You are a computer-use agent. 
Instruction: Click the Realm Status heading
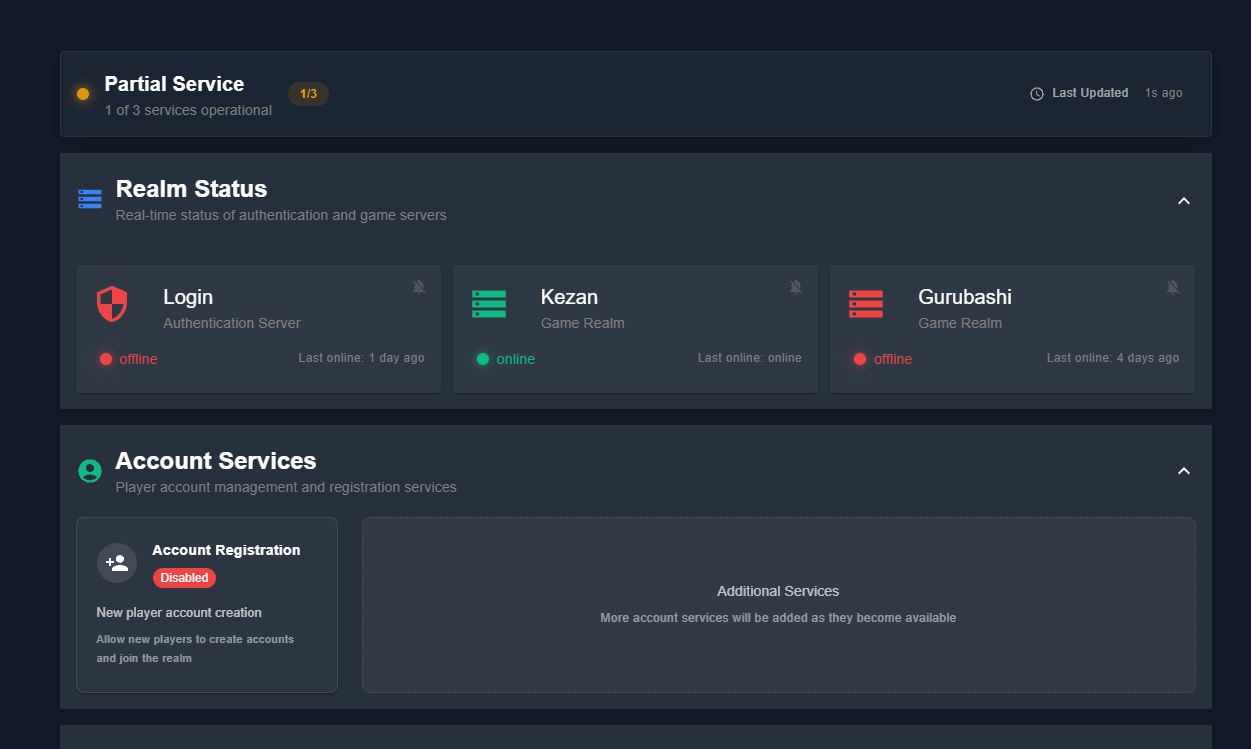click(x=191, y=189)
